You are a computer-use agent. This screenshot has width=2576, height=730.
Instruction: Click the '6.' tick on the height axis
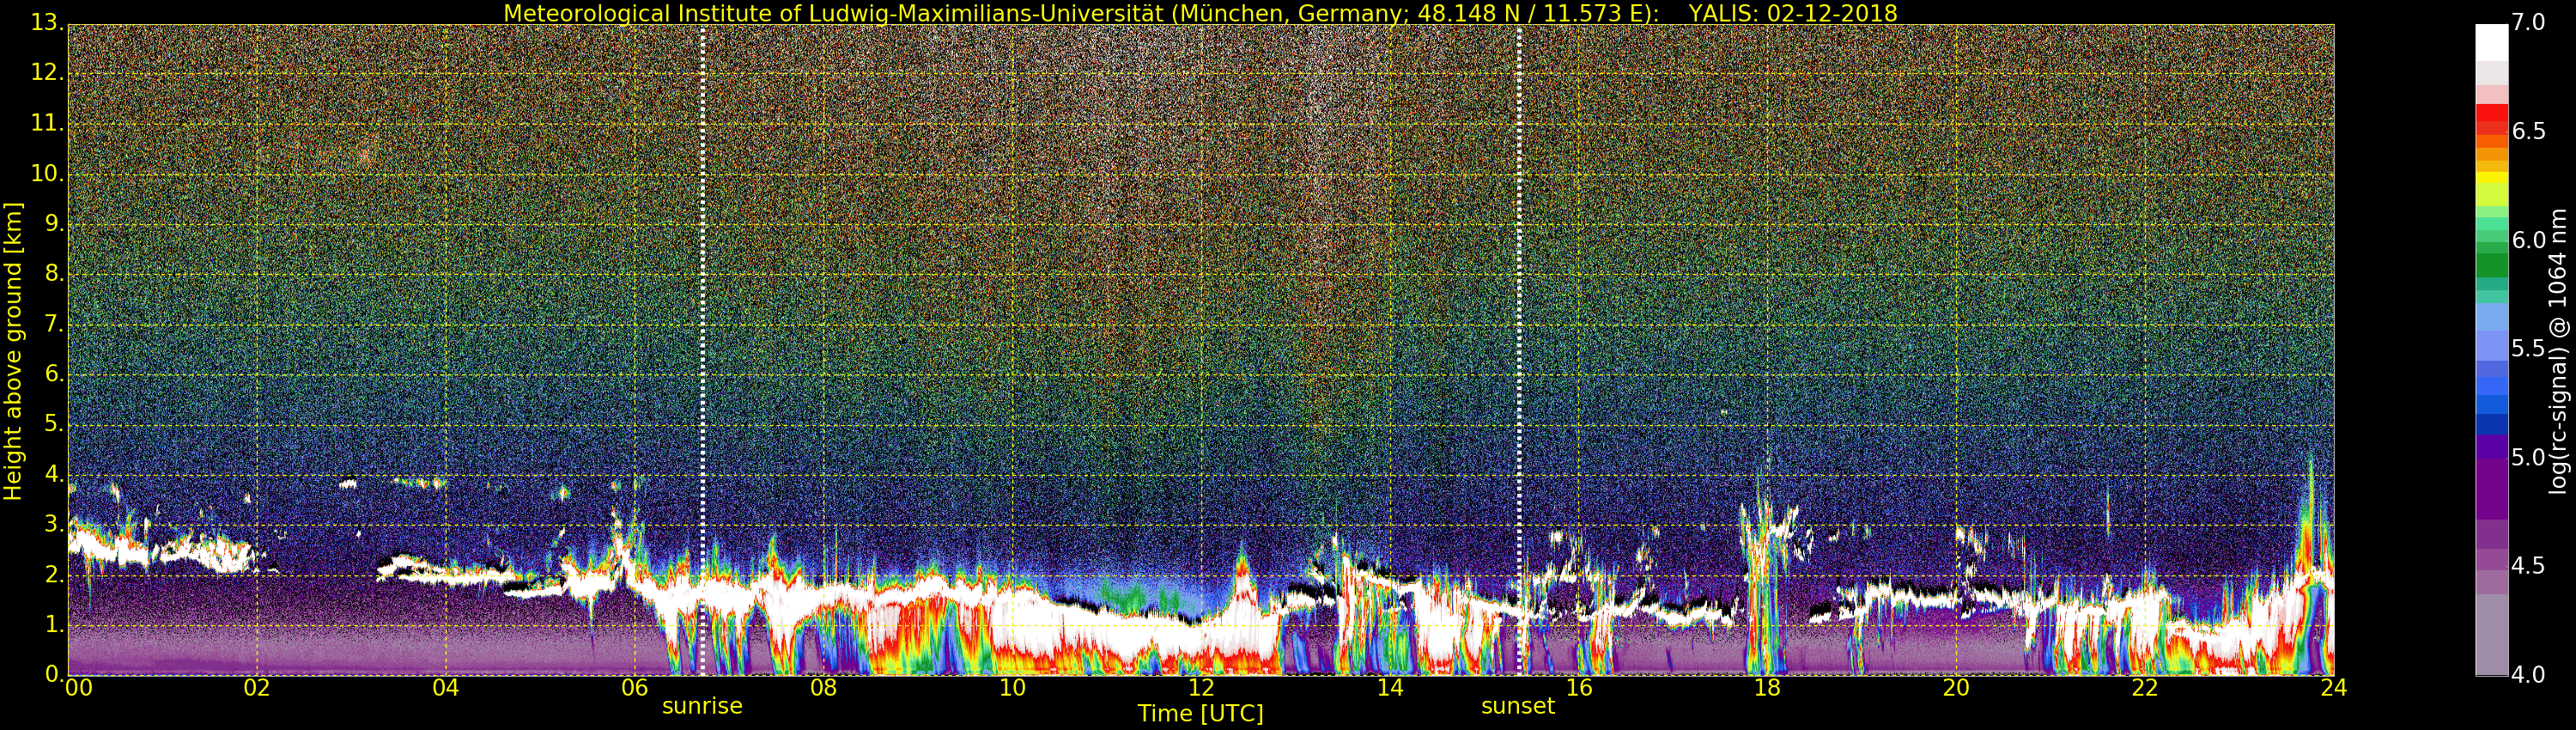54,374
